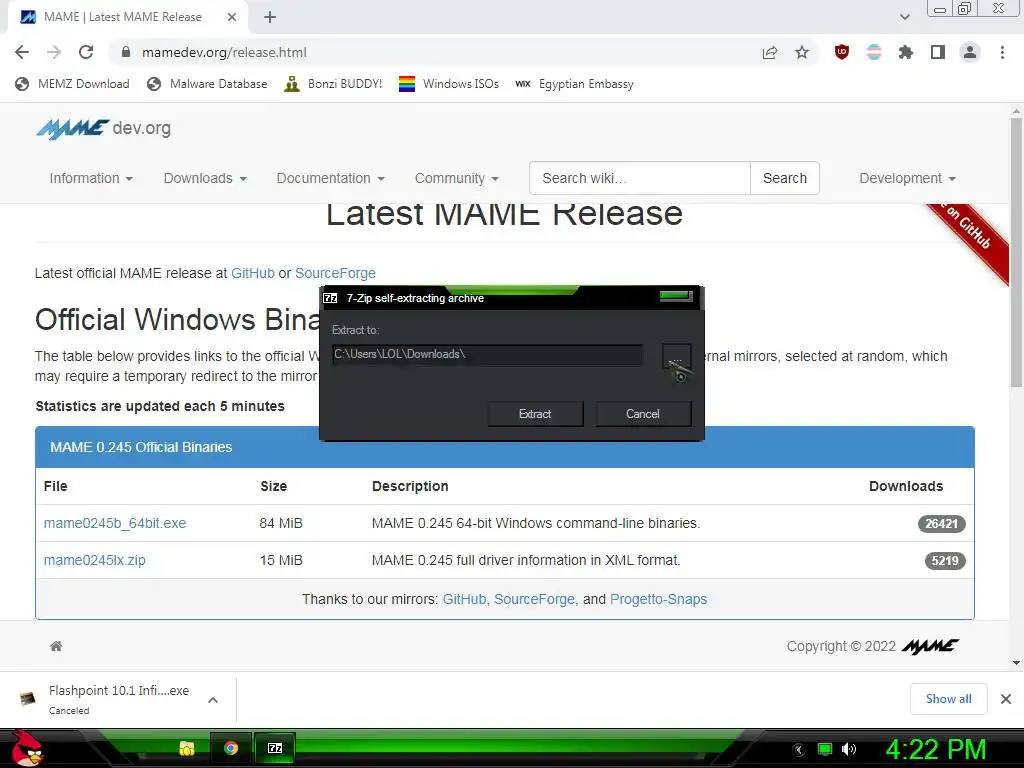Click the striped flag extension icon
This screenshot has width=1024, height=768.
874,52
